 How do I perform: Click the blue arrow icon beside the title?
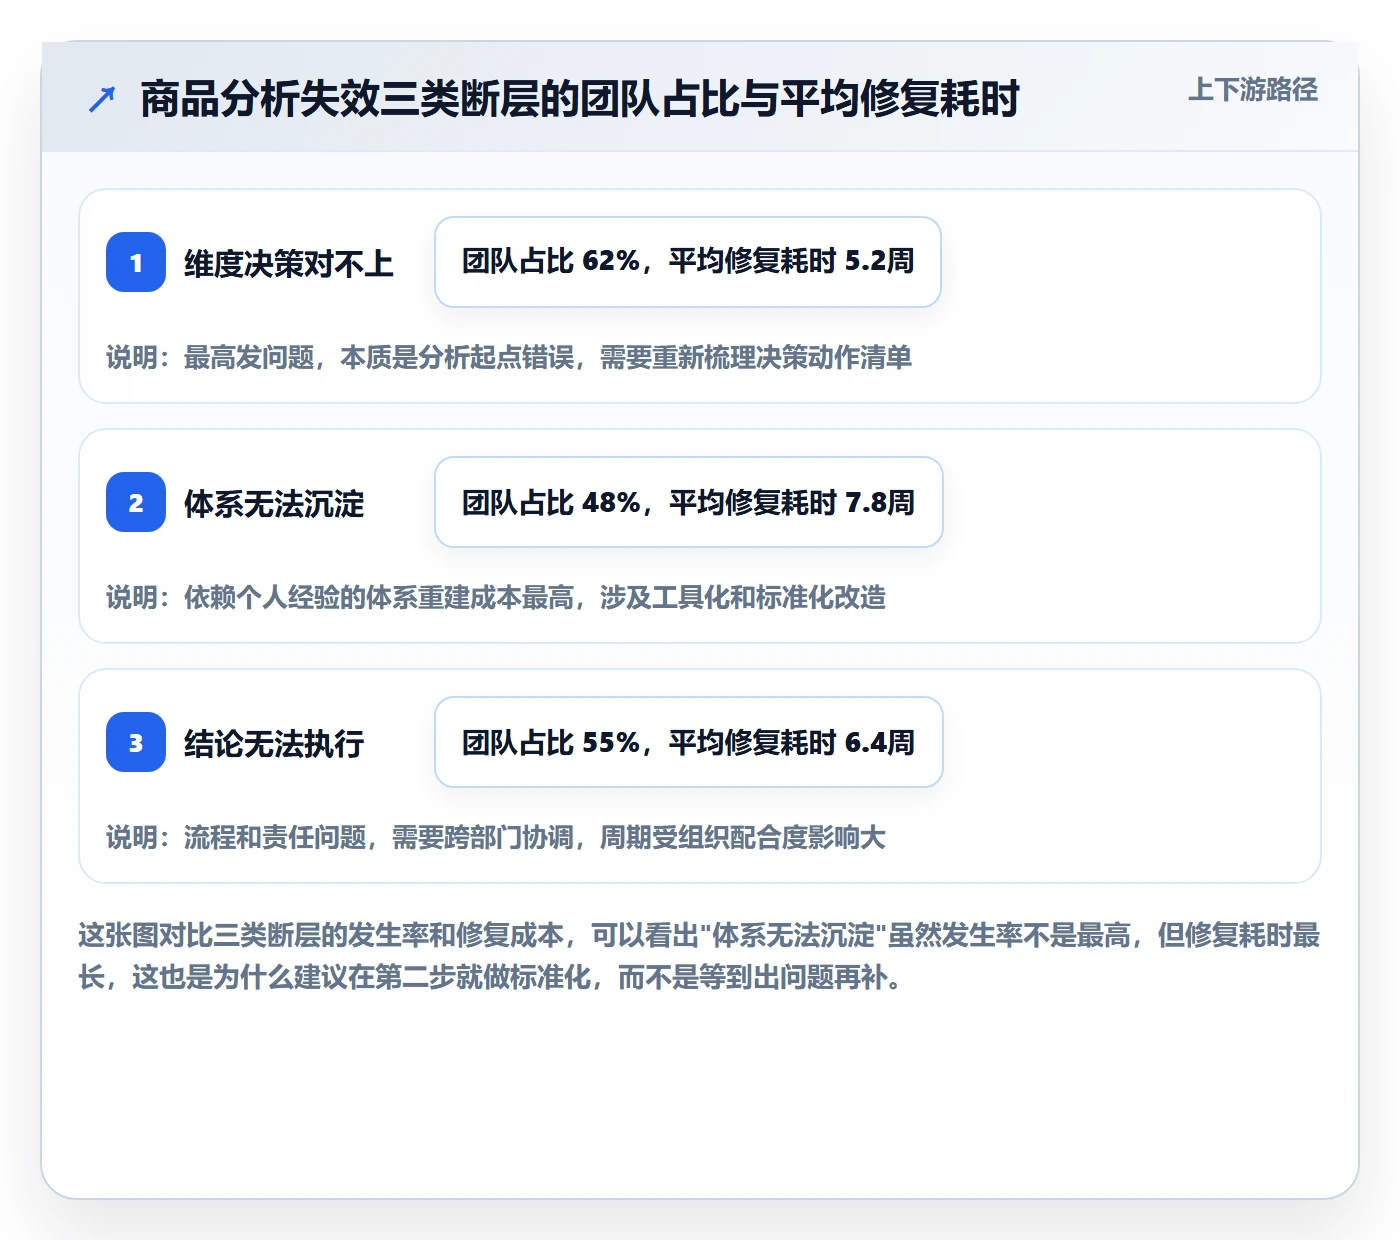point(102,99)
